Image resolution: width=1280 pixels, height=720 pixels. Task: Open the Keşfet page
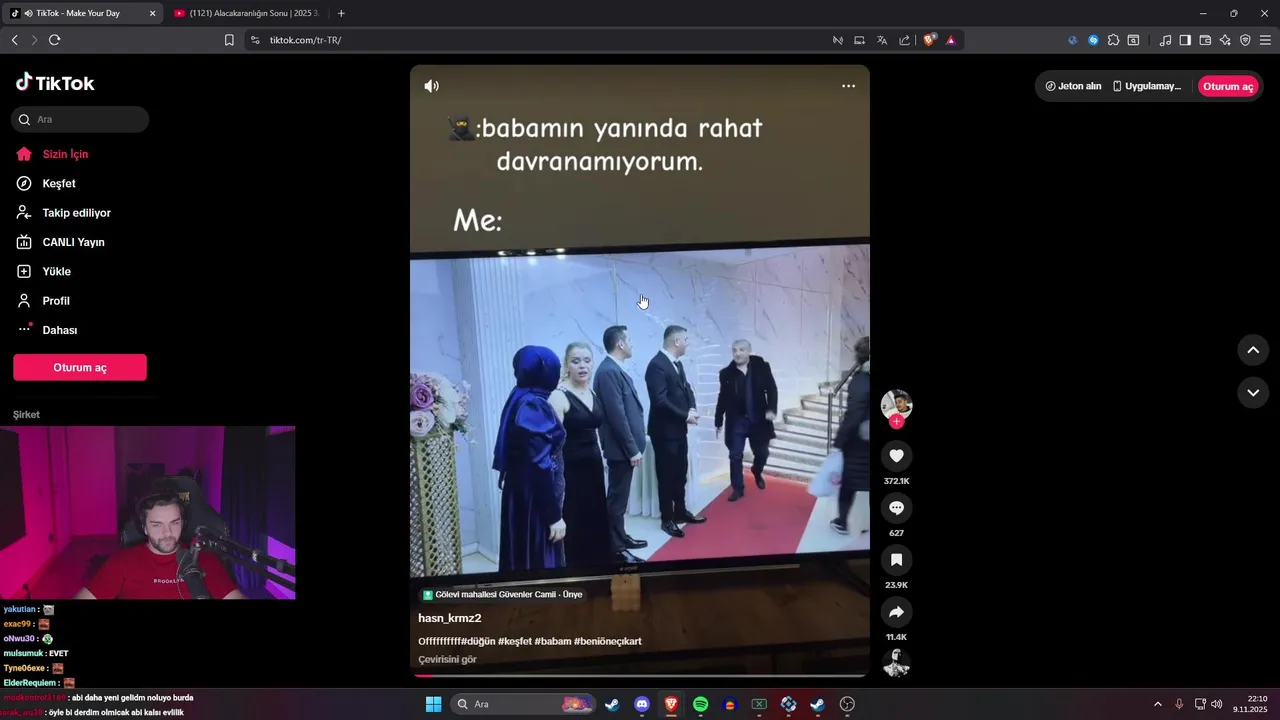59,184
